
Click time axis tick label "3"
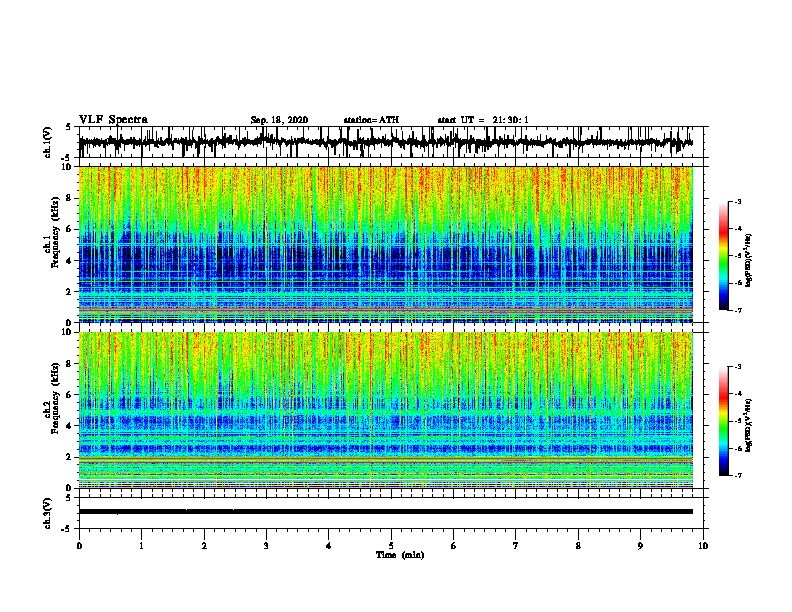click(266, 546)
